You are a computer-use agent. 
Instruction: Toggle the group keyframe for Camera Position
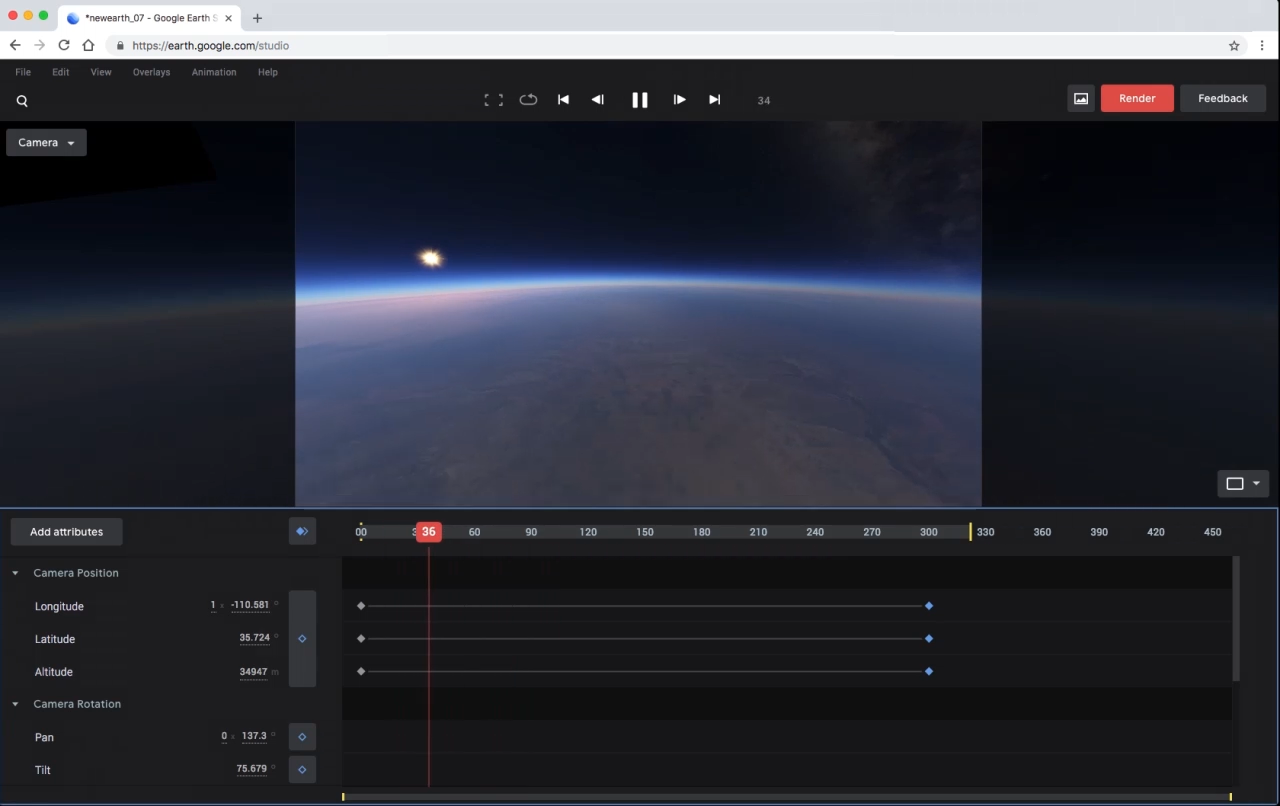[302, 638]
